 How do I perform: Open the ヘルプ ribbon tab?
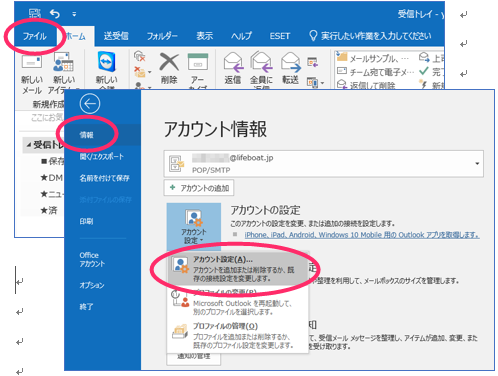(x=241, y=36)
